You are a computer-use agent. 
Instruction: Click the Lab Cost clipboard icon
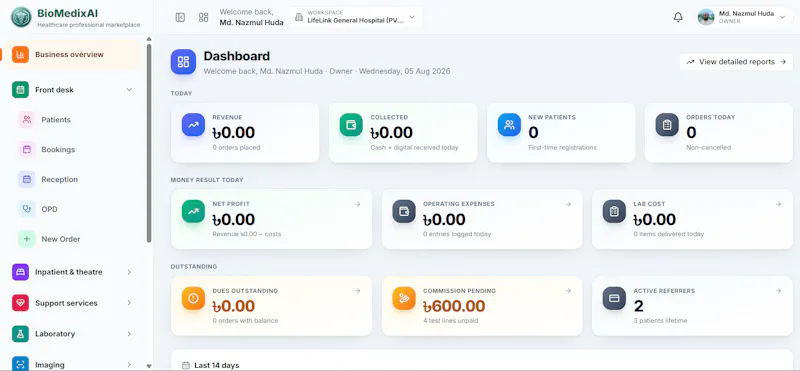(614, 211)
